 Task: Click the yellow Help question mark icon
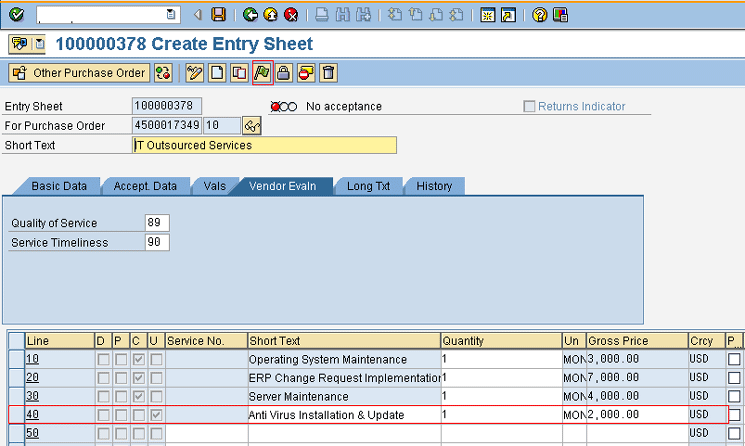pos(539,15)
